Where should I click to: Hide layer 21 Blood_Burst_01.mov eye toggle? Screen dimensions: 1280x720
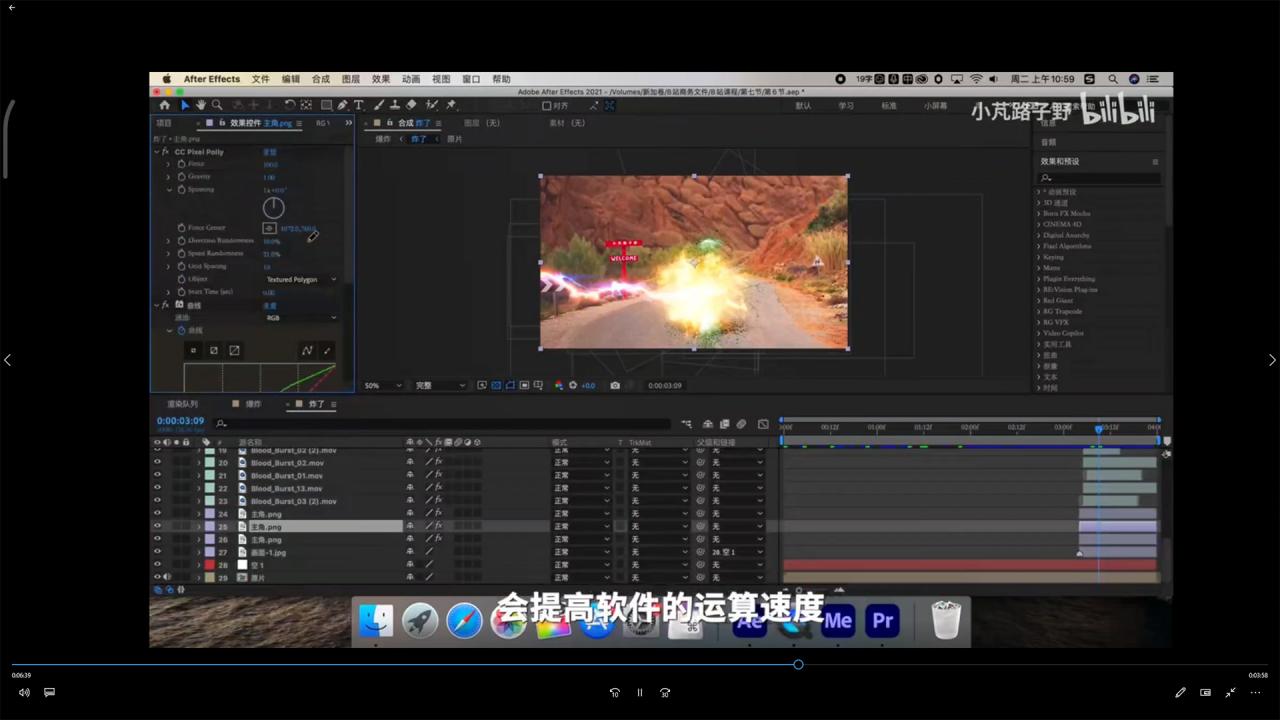click(157, 476)
